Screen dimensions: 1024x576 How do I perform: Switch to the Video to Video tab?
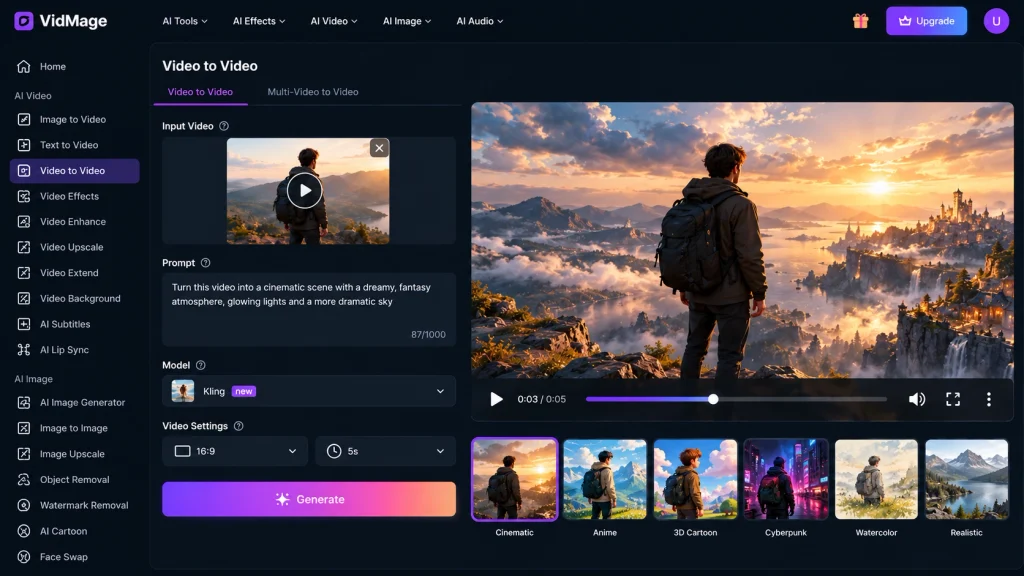click(200, 92)
